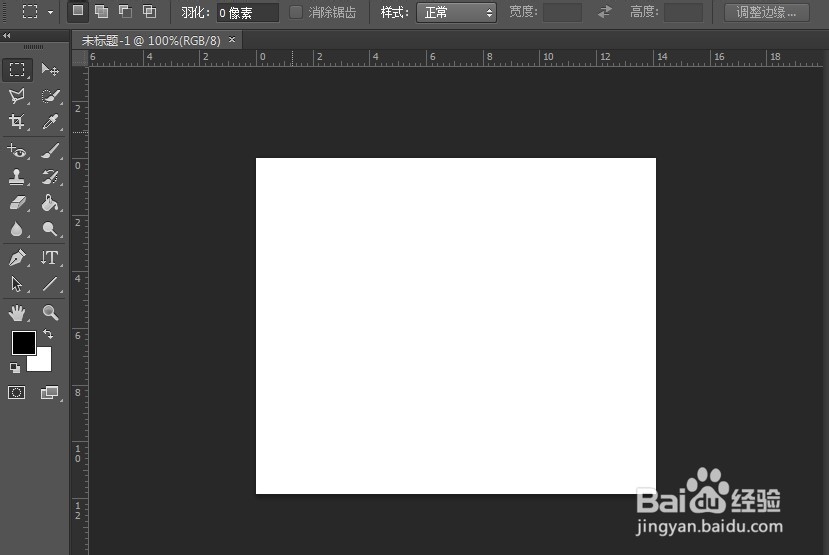
Task: Choose Add to selection mode
Action: click(x=102, y=11)
